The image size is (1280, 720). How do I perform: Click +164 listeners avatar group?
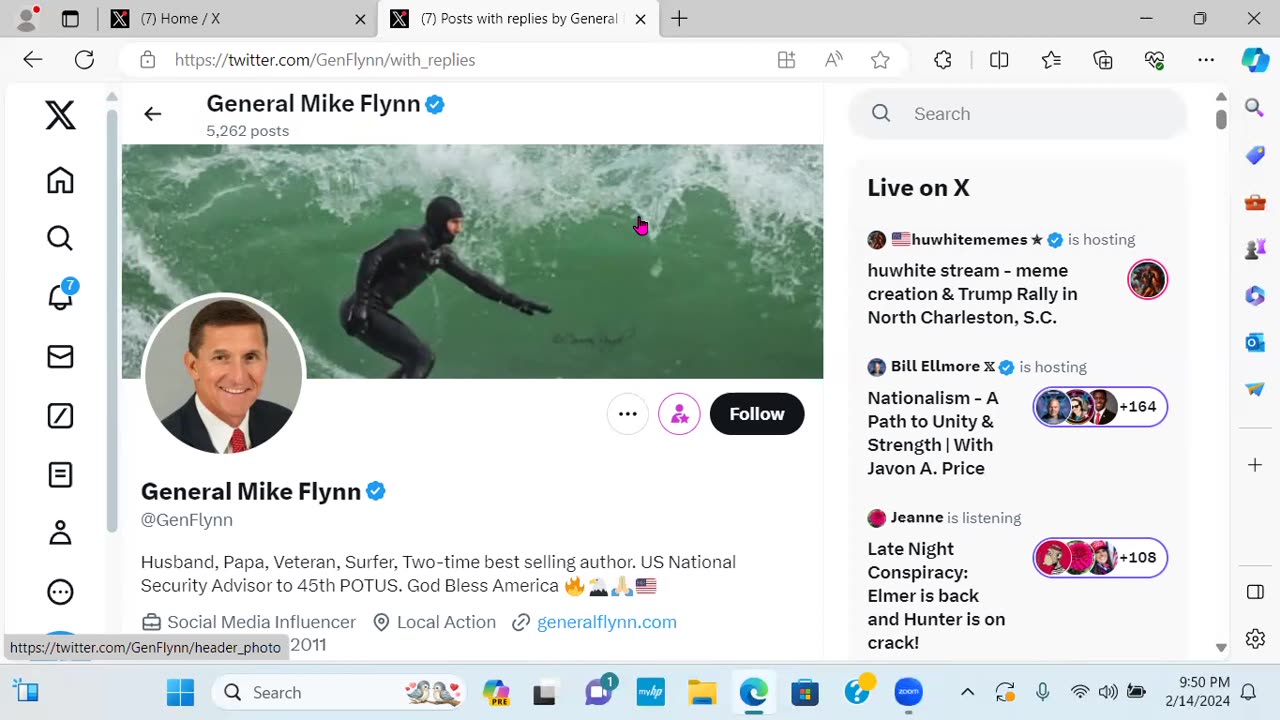pos(1099,407)
